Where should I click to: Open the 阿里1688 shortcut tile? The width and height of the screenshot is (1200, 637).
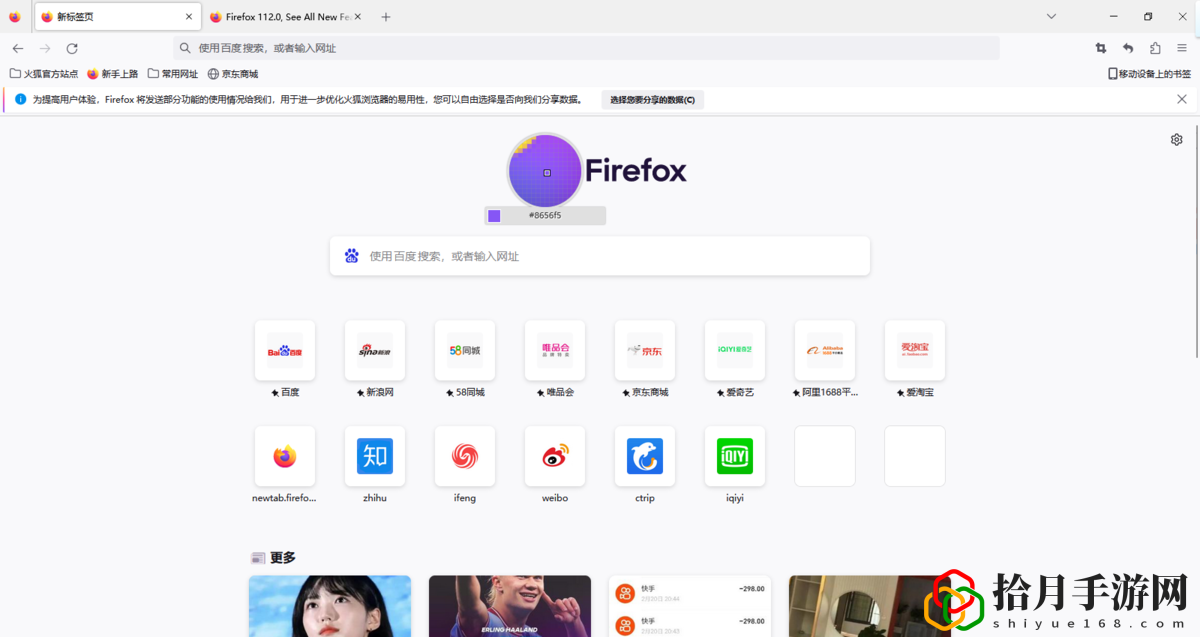(x=825, y=351)
